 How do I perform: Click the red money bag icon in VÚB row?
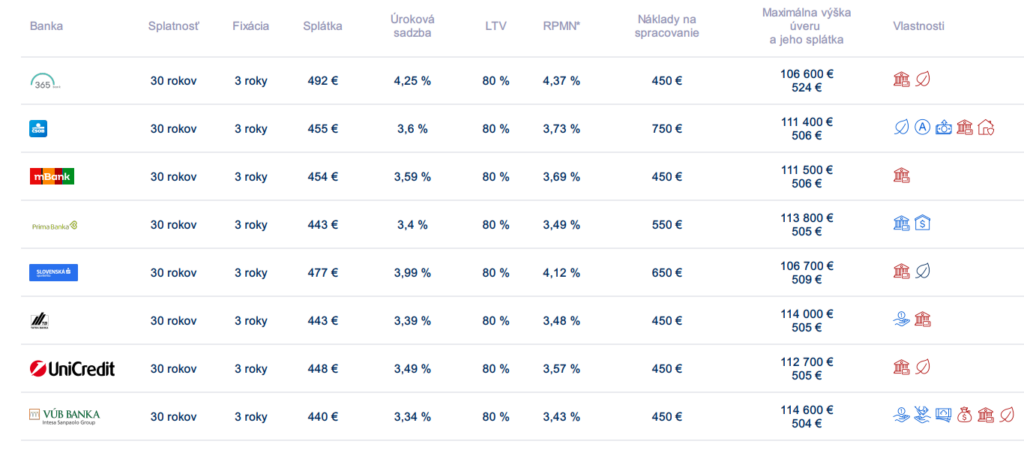pyautogui.click(x=964, y=415)
